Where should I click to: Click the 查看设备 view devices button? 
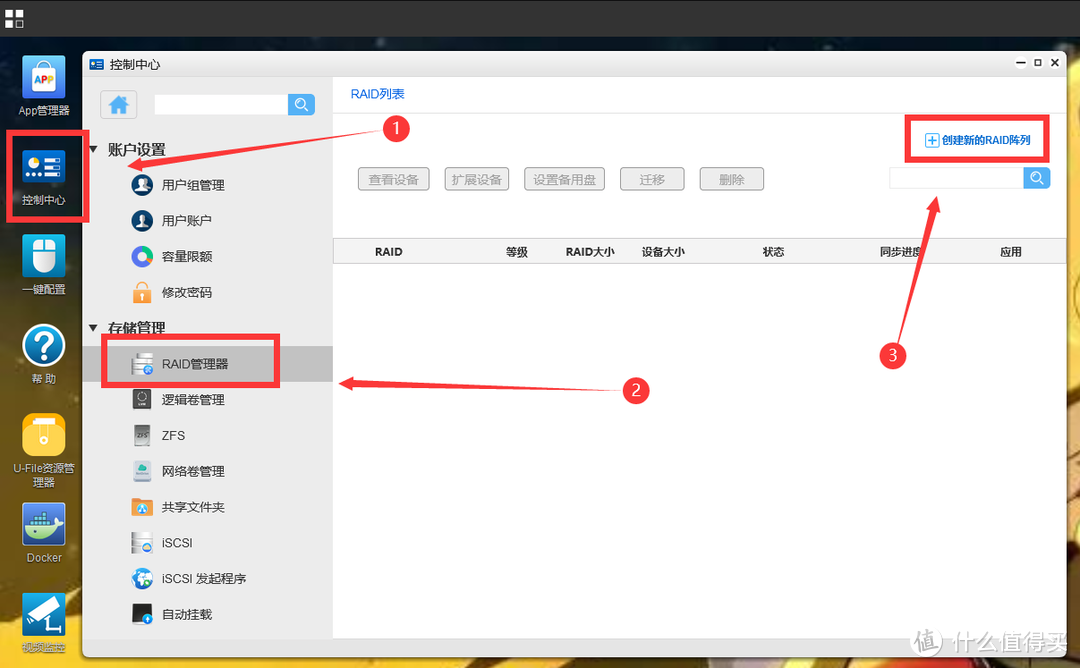tap(393, 179)
